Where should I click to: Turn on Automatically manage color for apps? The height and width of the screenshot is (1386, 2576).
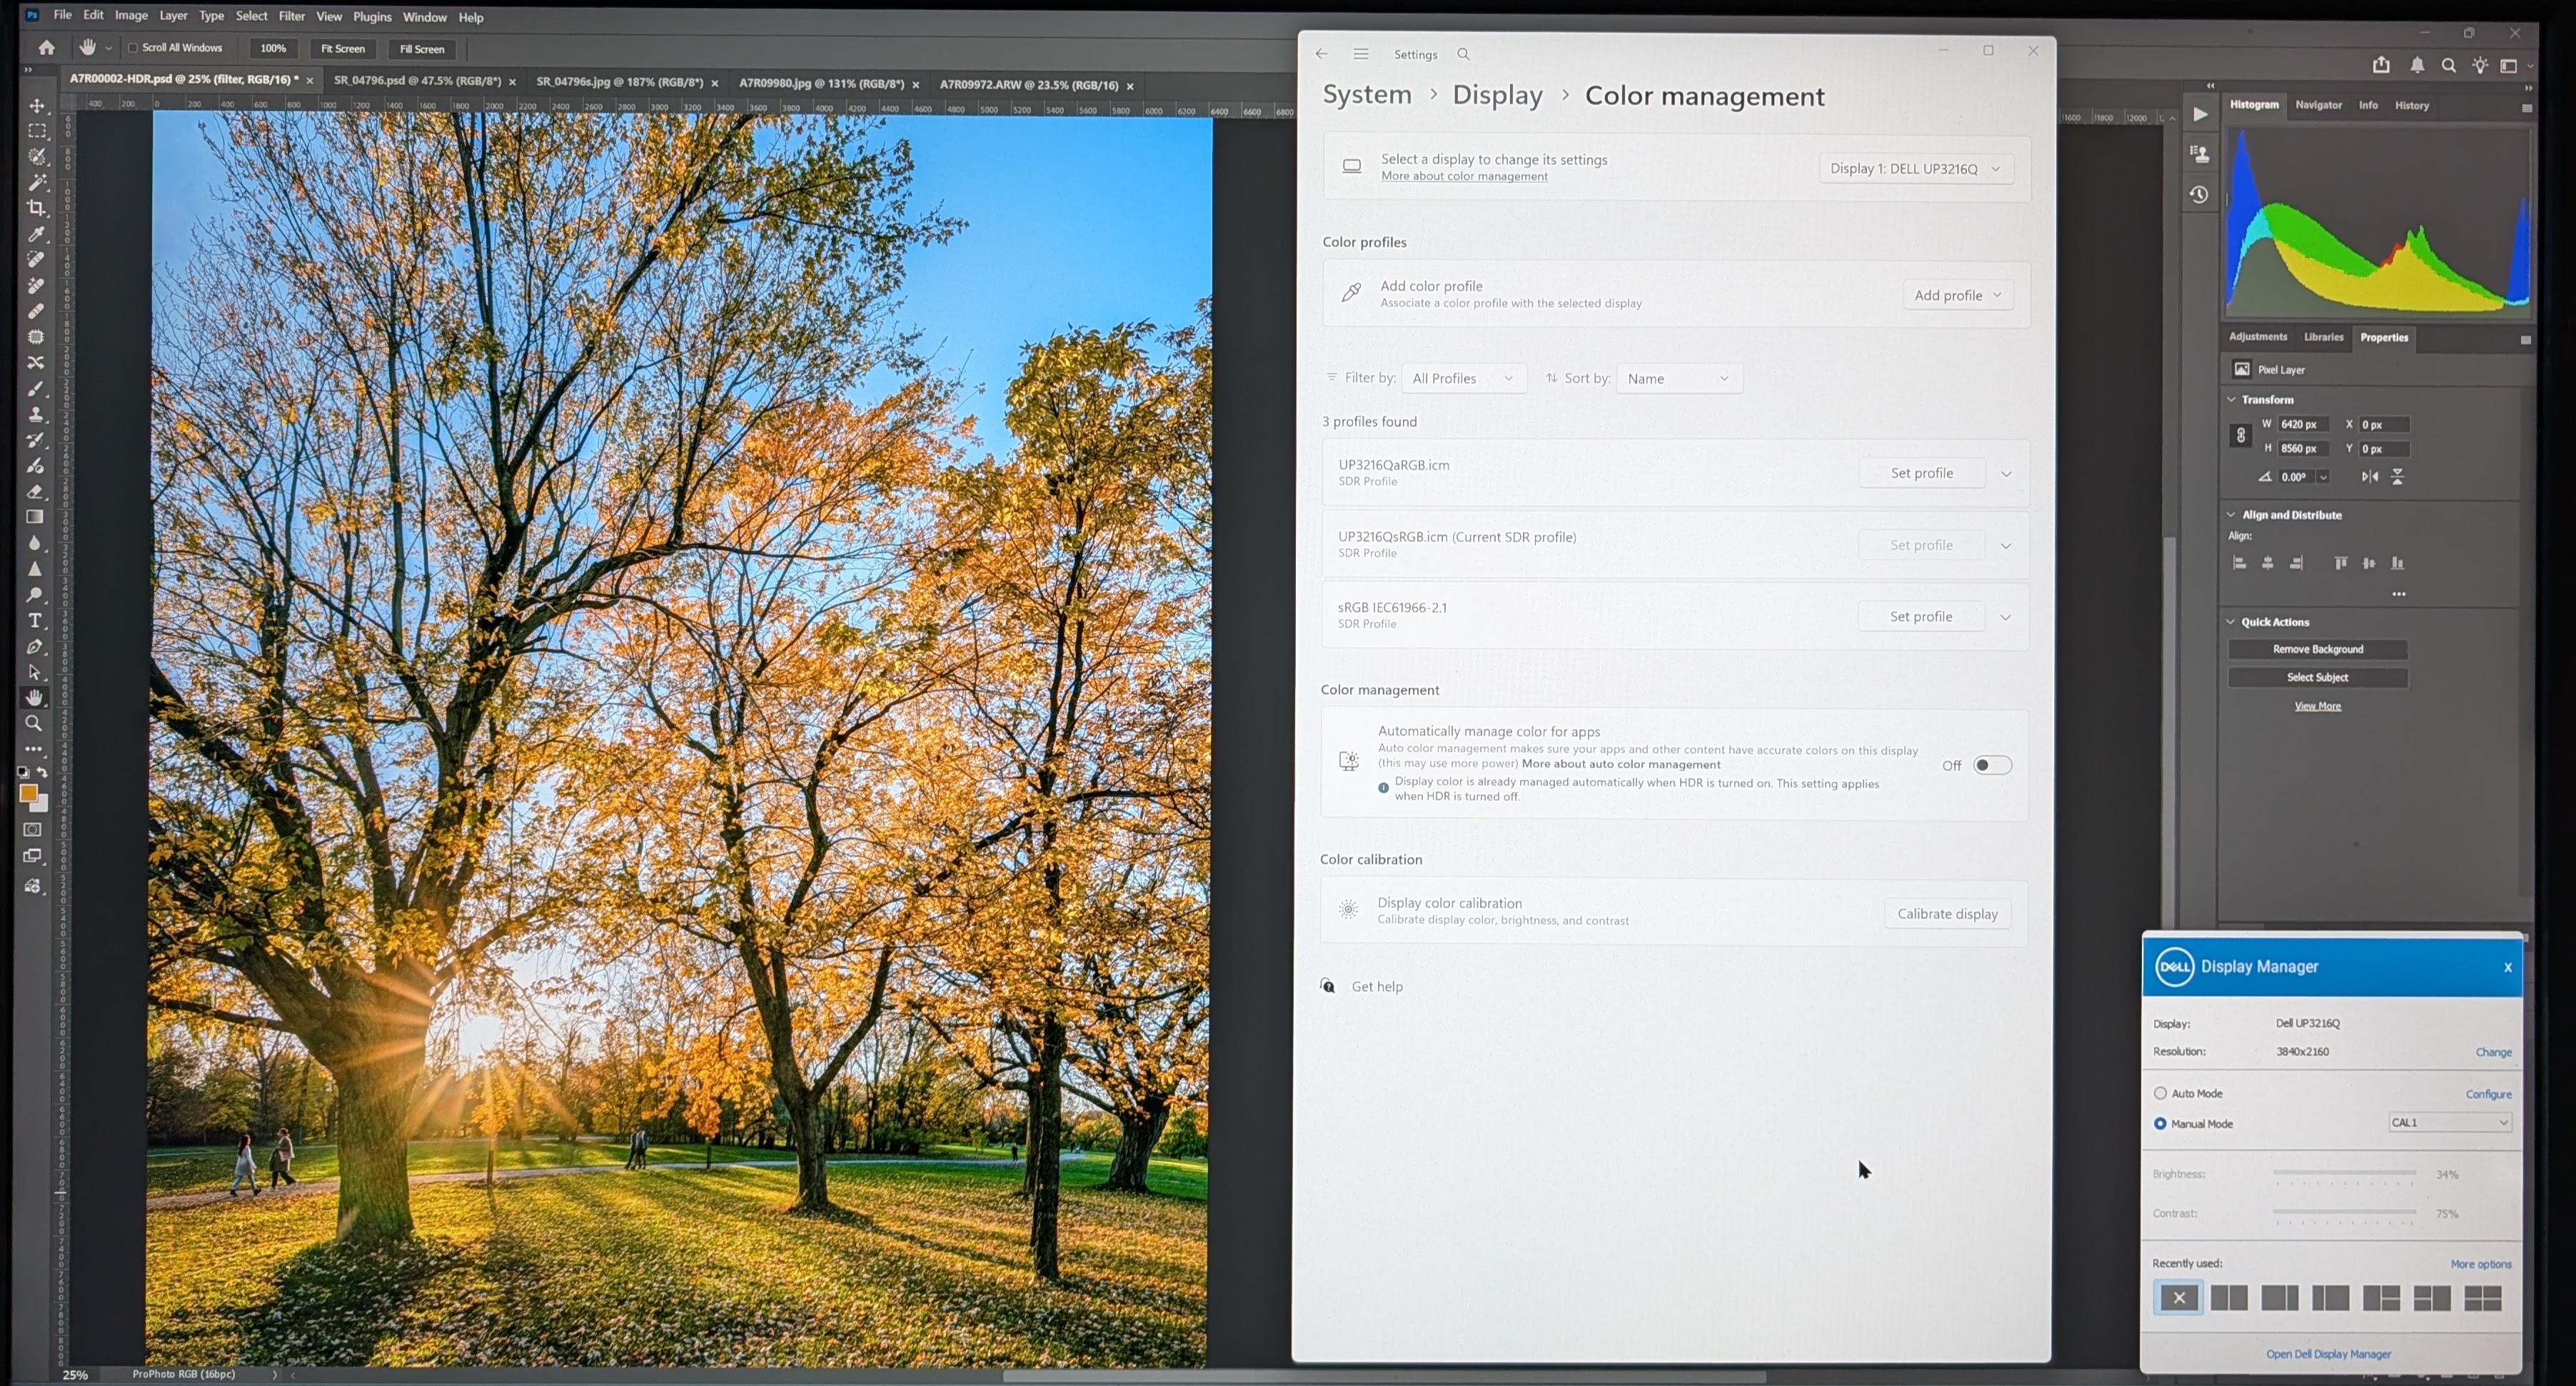(1992, 764)
